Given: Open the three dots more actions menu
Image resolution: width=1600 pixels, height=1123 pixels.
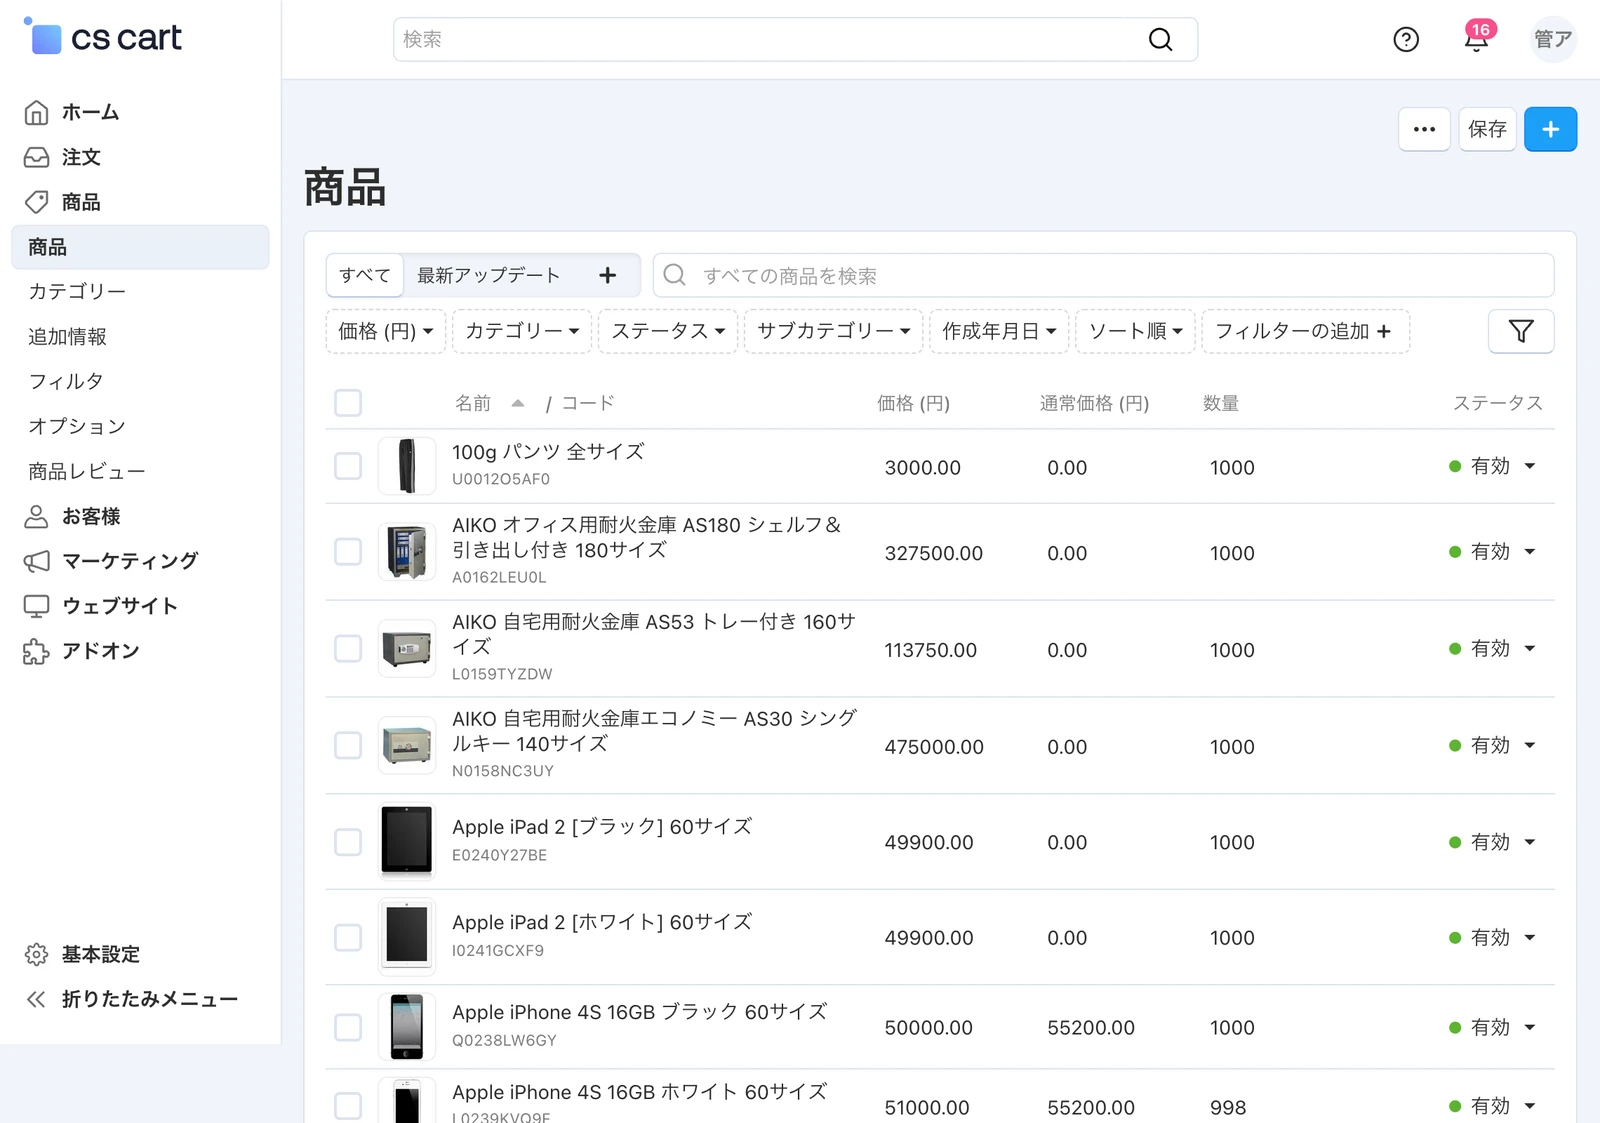Looking at the screenshot, I should pyautogui.click(x=1424, y=129).
